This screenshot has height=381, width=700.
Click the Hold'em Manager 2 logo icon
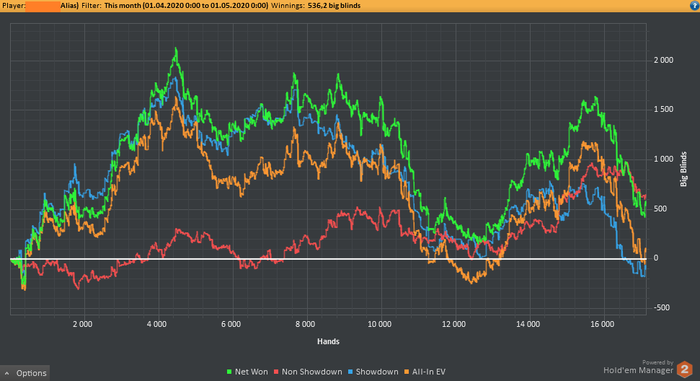[x=684, y=369]
